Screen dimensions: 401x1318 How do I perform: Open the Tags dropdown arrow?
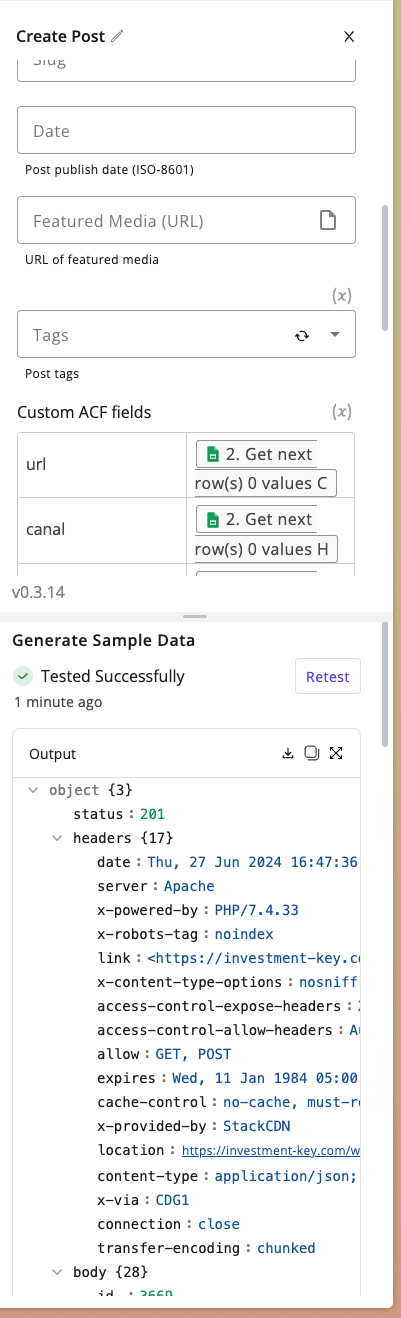point(335,336)
